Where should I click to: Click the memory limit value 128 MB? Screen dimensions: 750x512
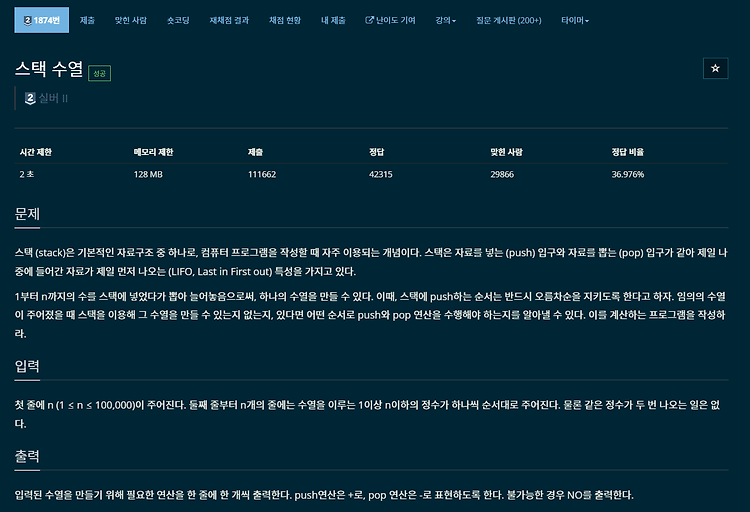(148, 174)
